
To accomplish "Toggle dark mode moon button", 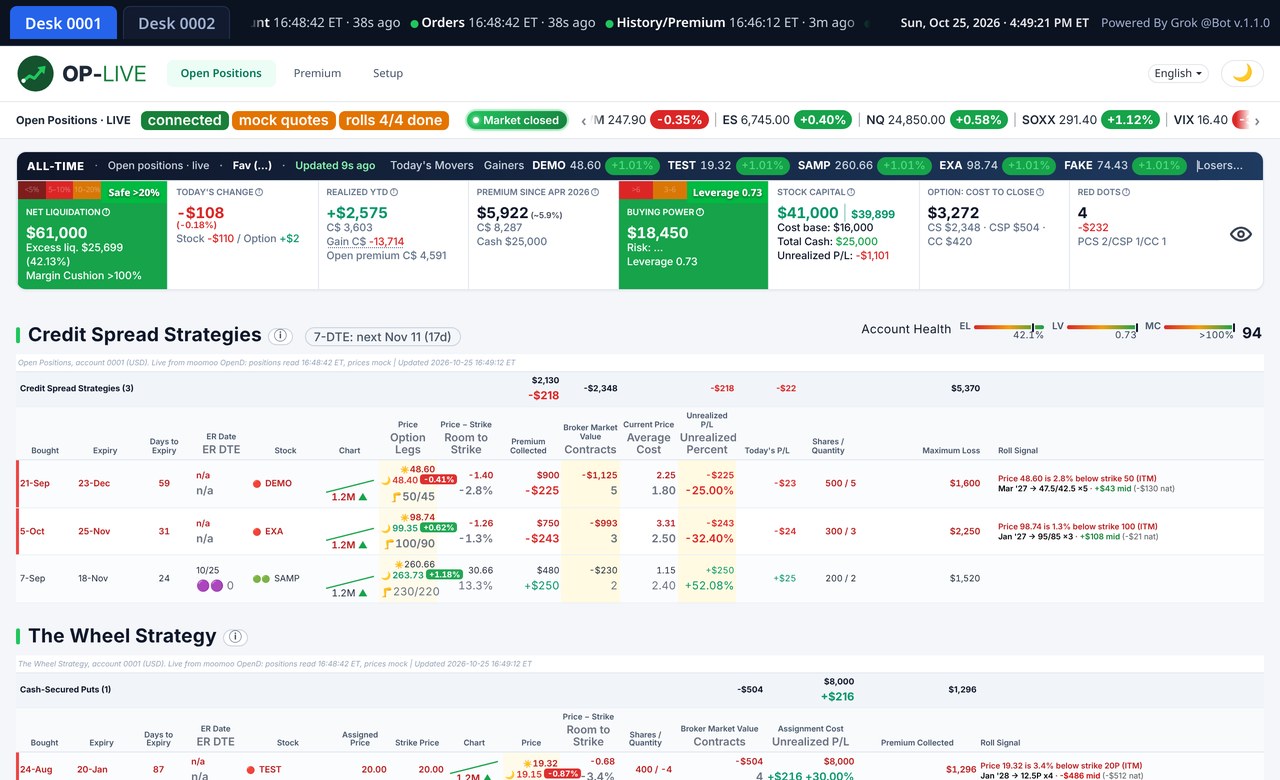I will (1241, 73).
